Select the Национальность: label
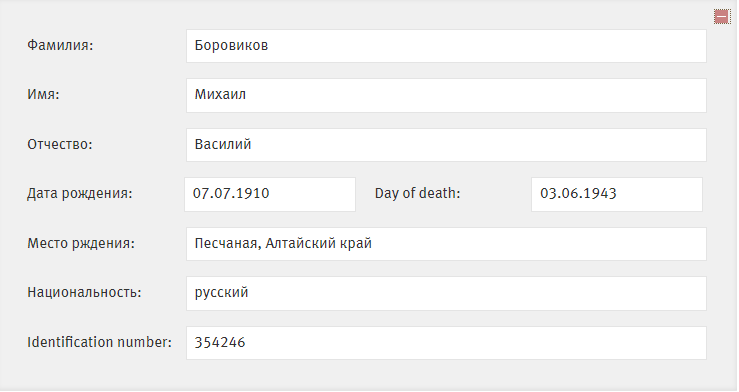 84,293
